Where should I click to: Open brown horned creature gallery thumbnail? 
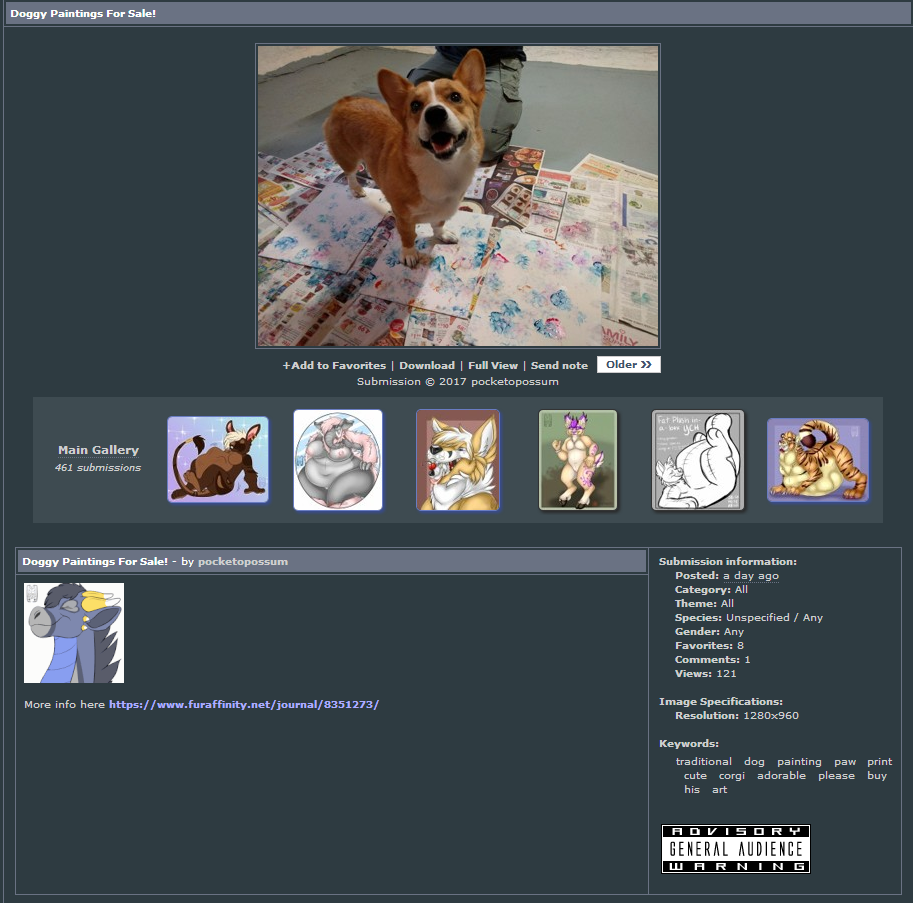pyautogui.click(x=218, y=459)
